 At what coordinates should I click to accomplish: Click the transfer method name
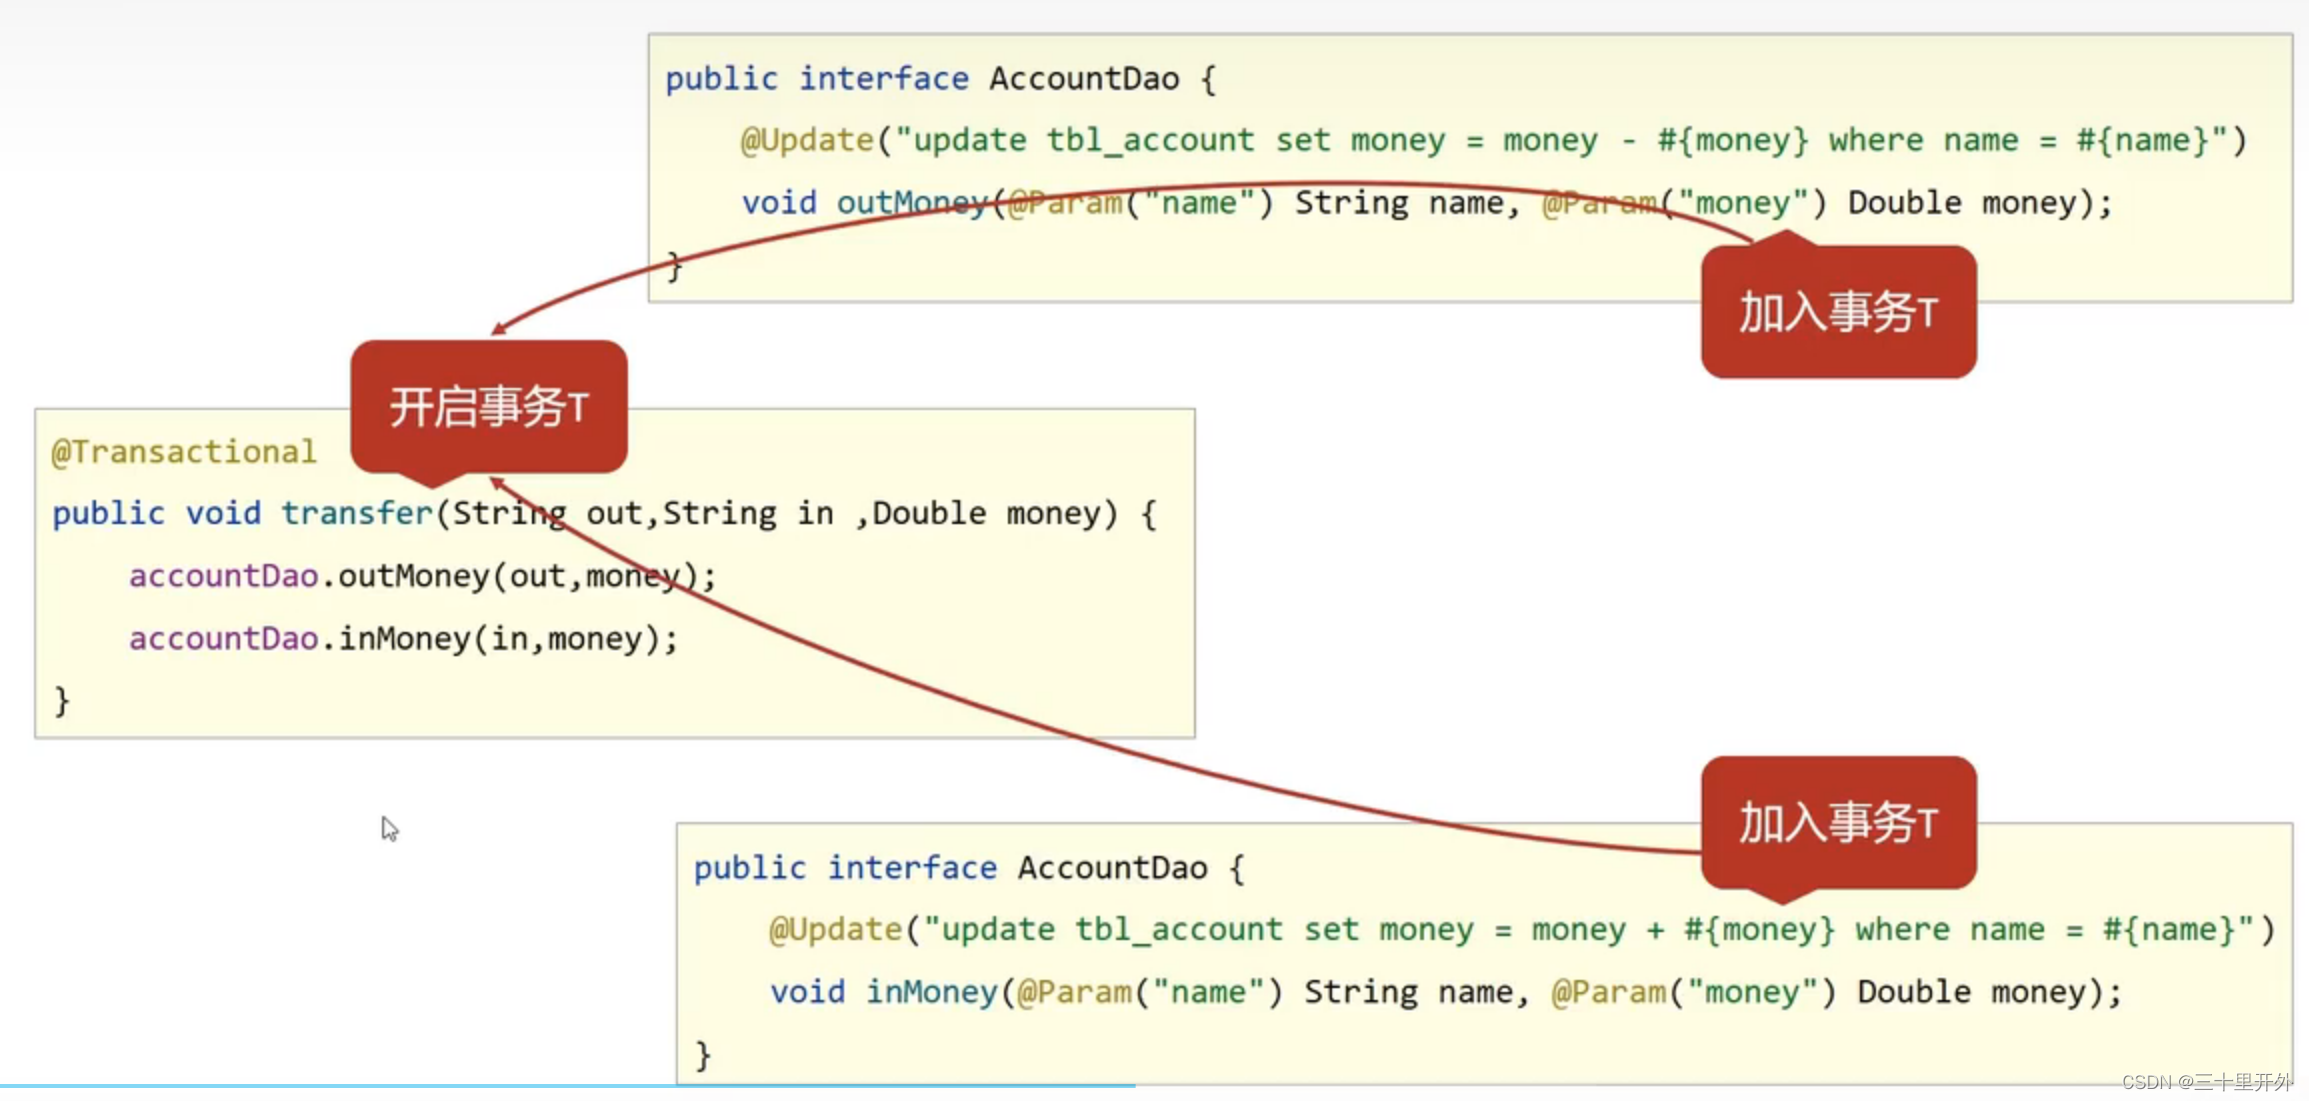[x=357, y=514]
